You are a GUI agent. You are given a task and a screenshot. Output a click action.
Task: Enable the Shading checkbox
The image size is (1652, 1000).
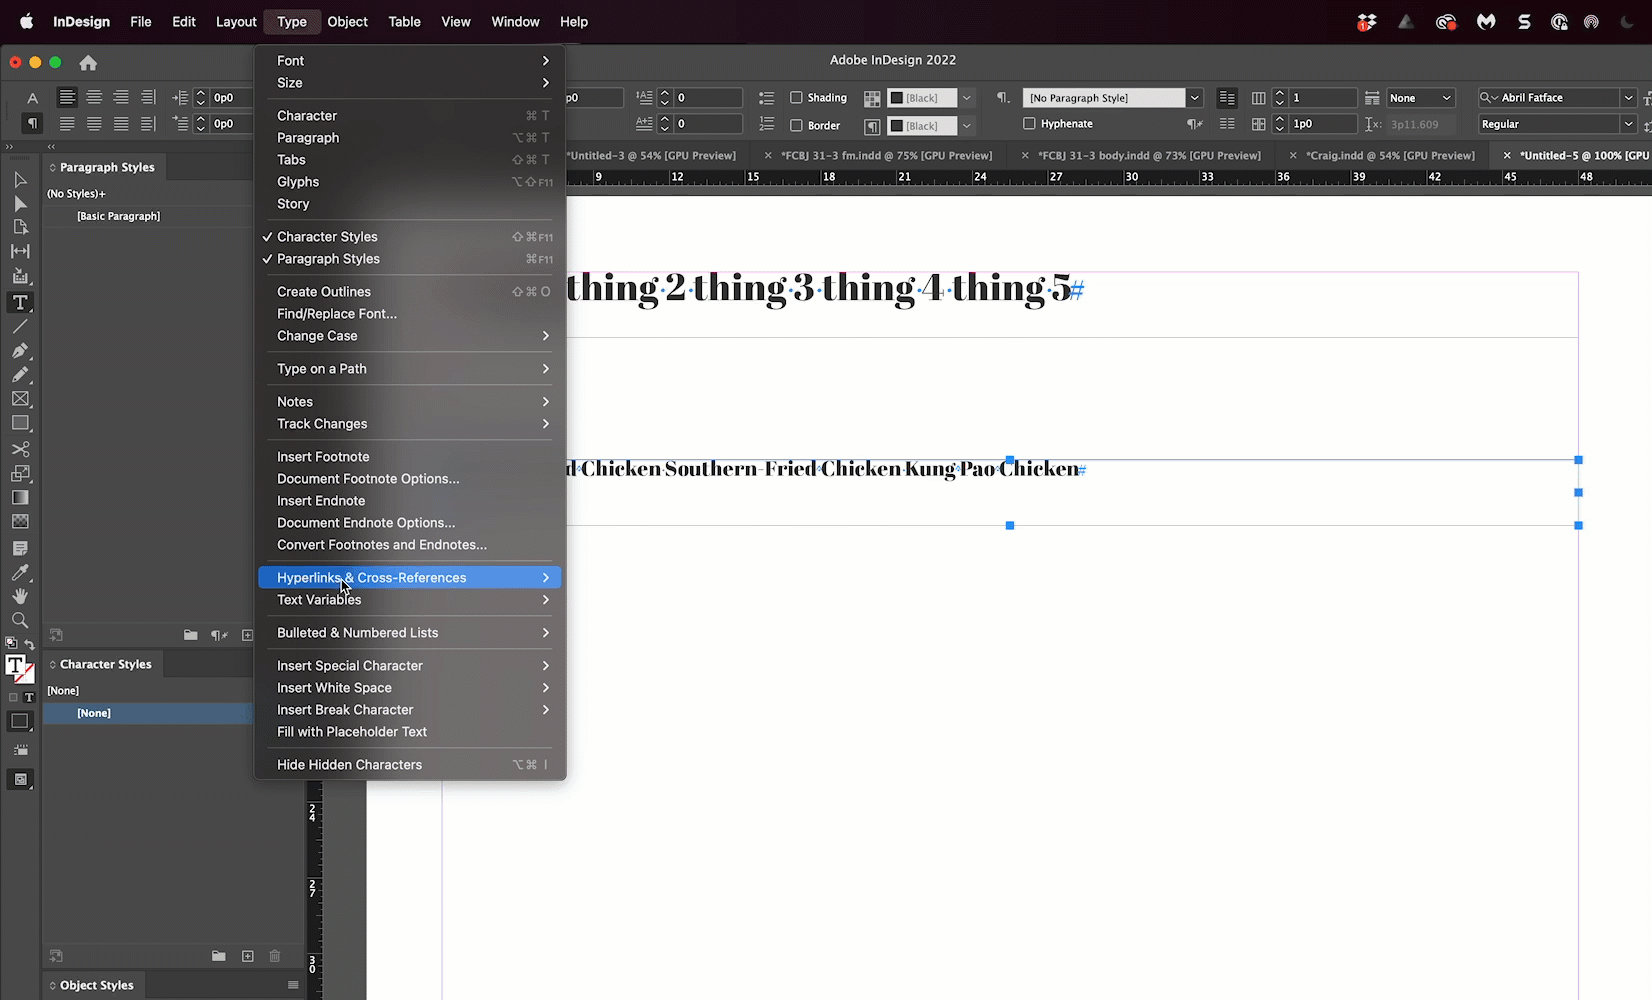click(796, 97)
